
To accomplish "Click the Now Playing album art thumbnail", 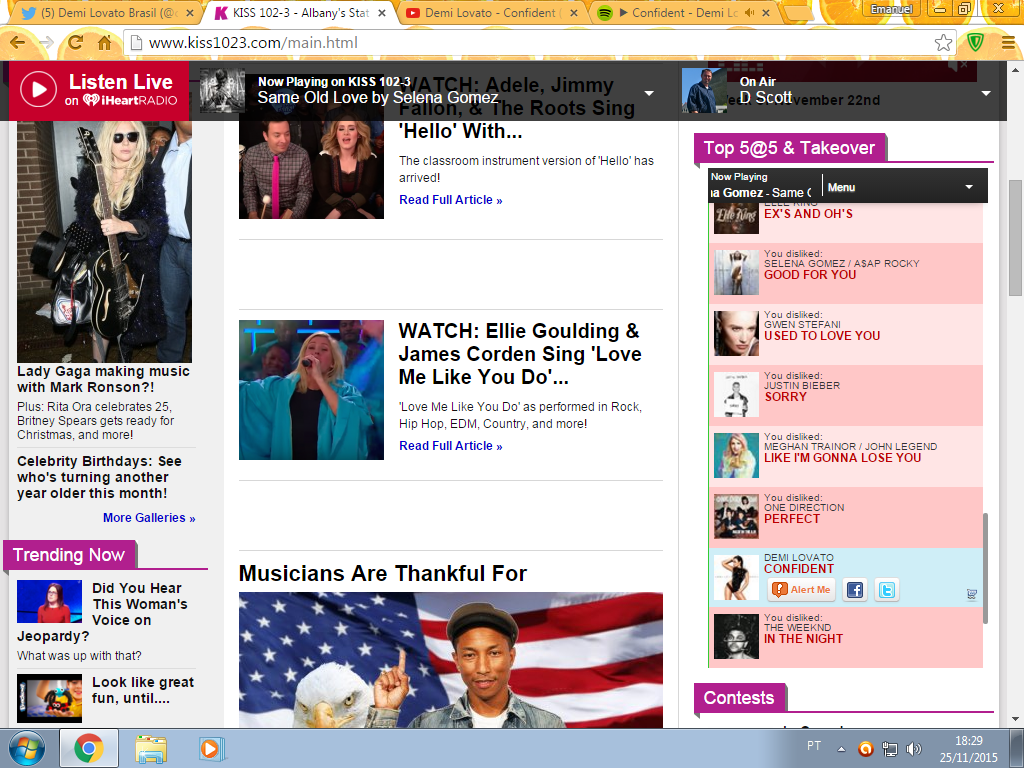I will pyautogui.click(x=222, y=91).
